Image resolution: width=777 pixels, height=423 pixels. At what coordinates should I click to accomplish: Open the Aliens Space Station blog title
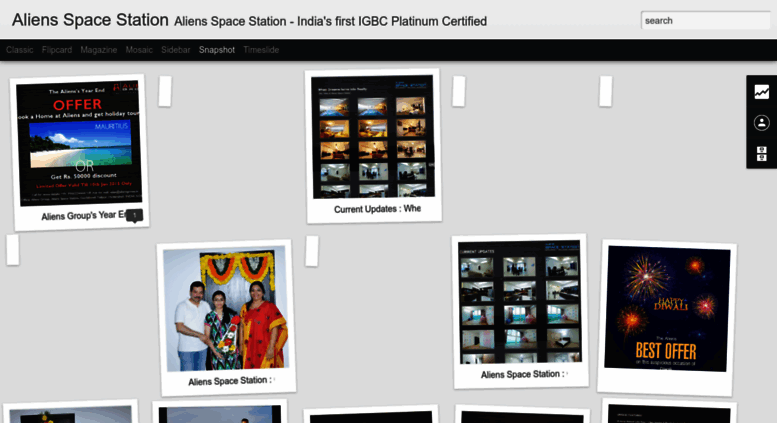(x=90, y=20)
